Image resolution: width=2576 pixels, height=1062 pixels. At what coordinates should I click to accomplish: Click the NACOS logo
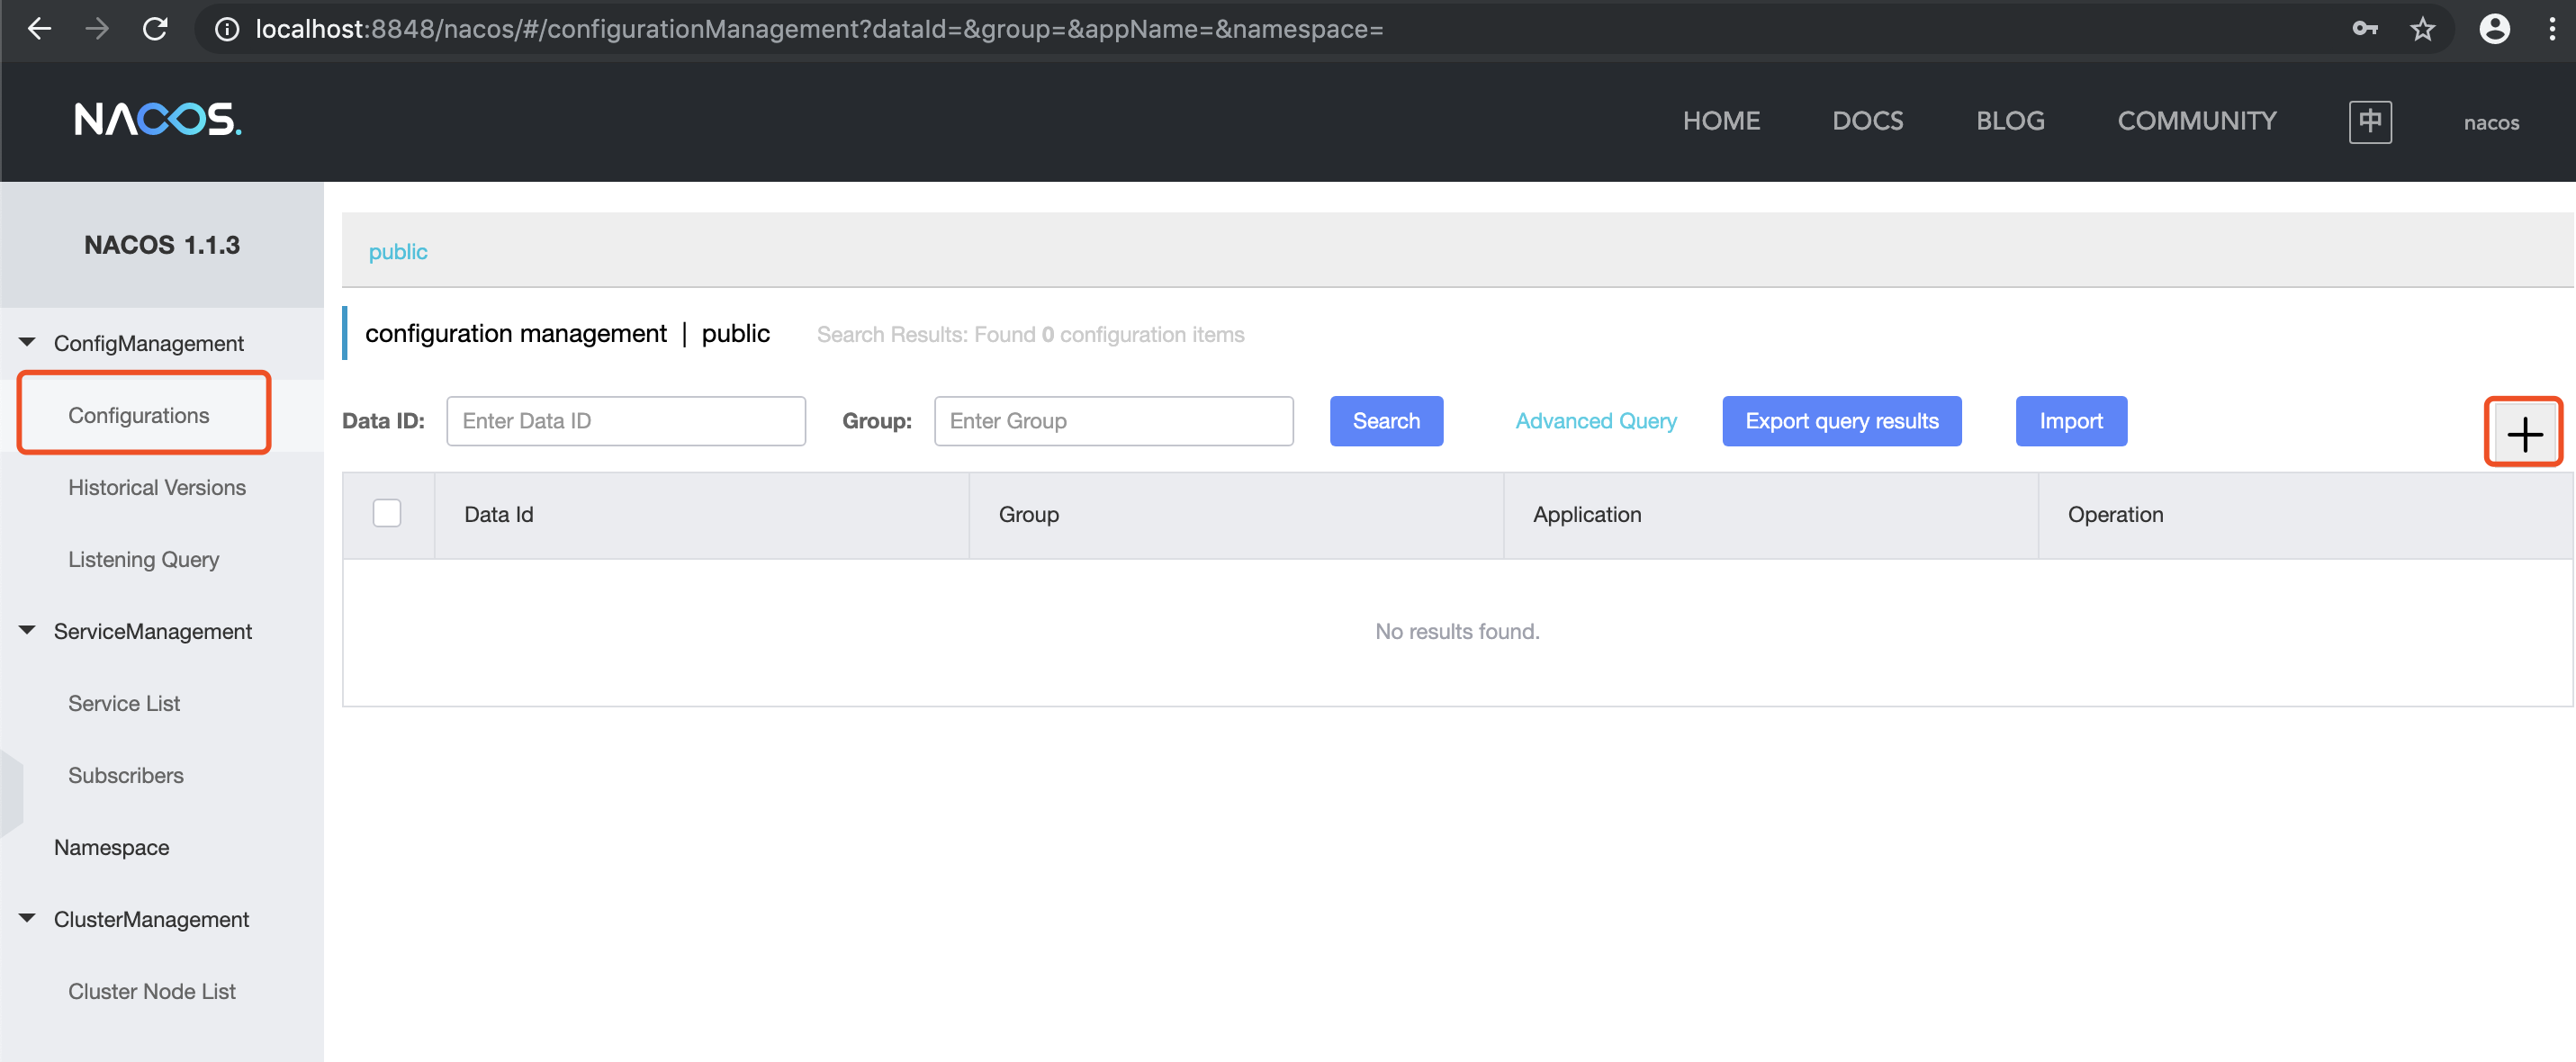pyautogui.click(x=158, y=120)
